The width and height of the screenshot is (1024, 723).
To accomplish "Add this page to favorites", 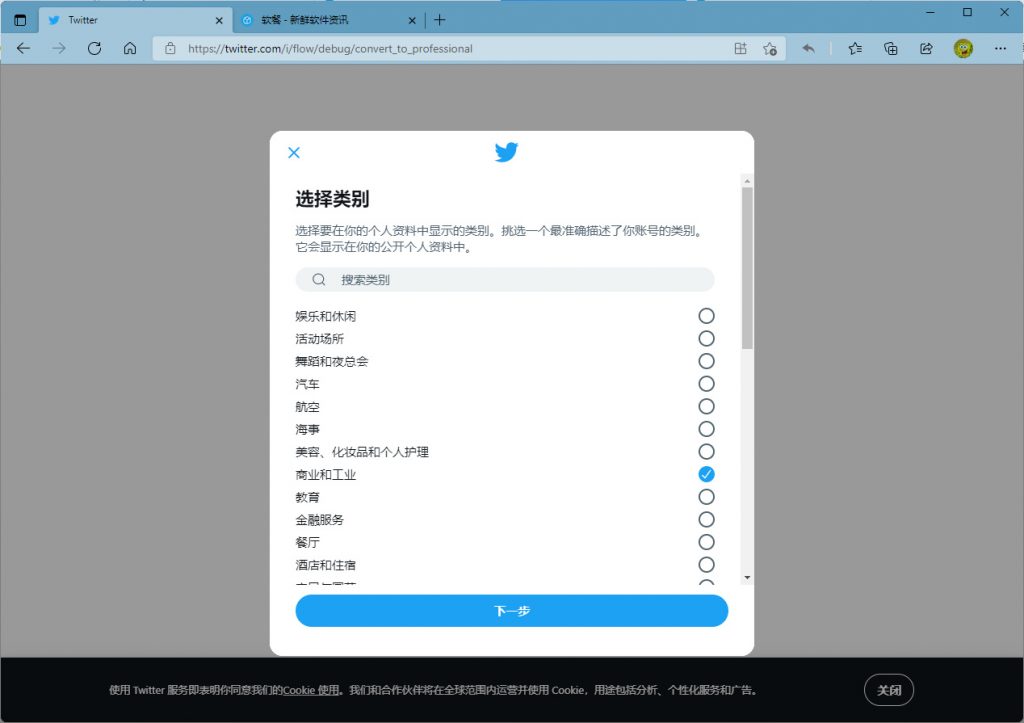I will (x=770, y=48).
